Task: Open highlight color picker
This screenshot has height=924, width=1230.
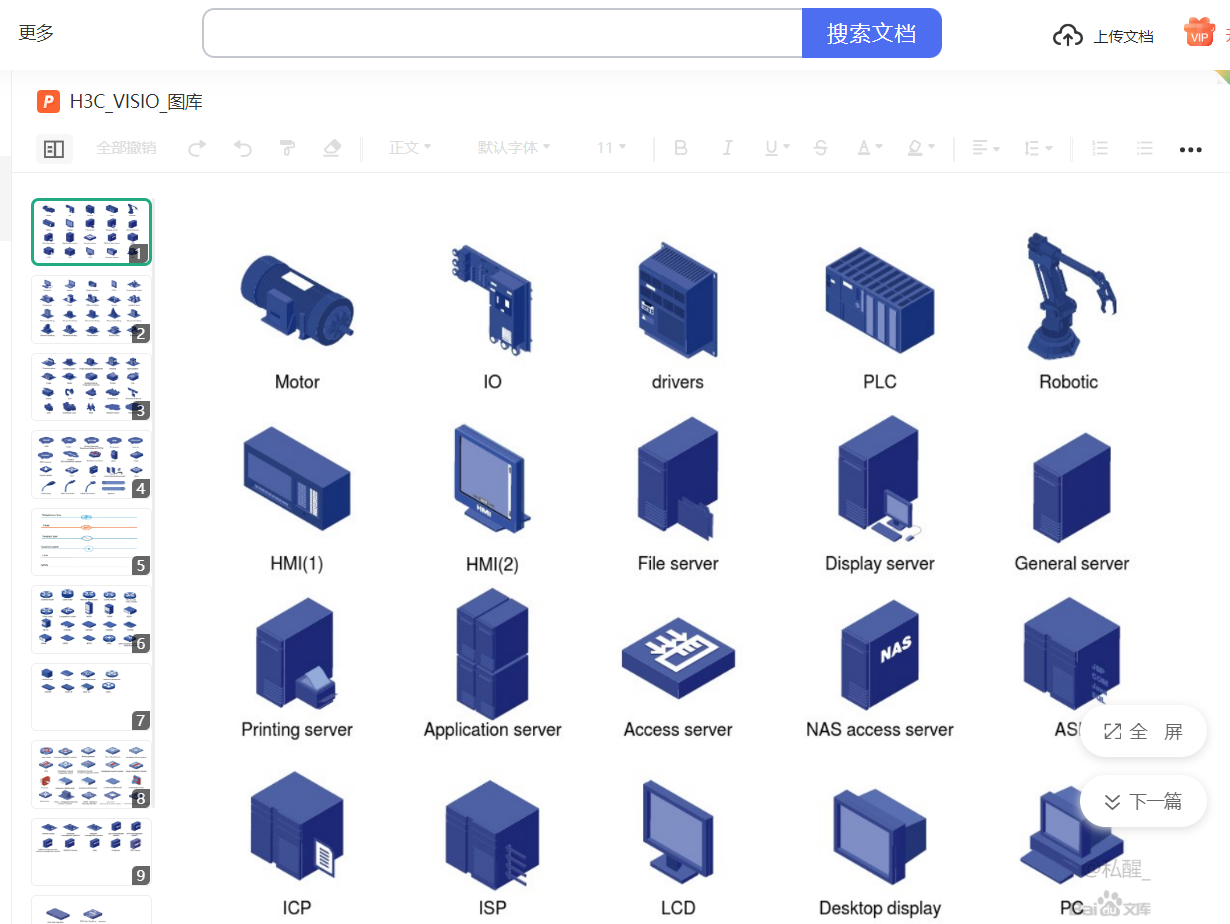Action: coord(920,148)
